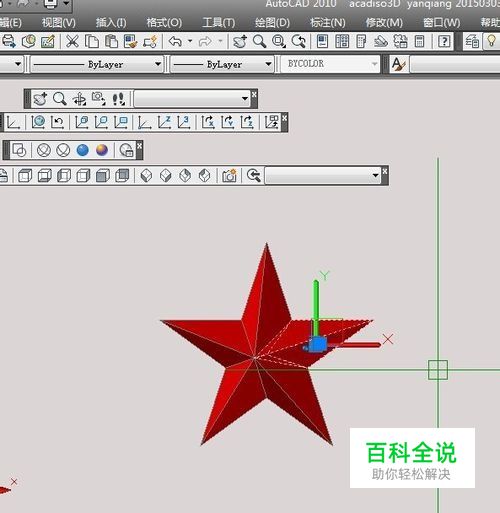The height and width of the screenshot is (513, 500).
Task: Click the Rotate UCS about X icon
Action: (208, 122)
